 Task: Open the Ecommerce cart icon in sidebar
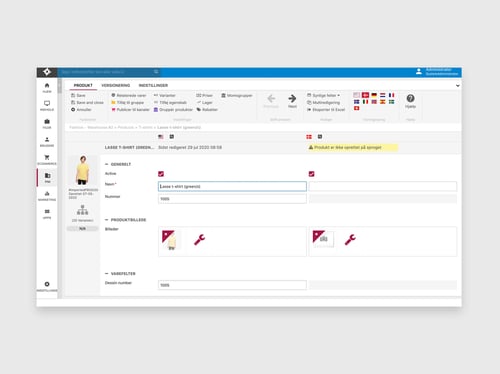click(x=47, y=157)
